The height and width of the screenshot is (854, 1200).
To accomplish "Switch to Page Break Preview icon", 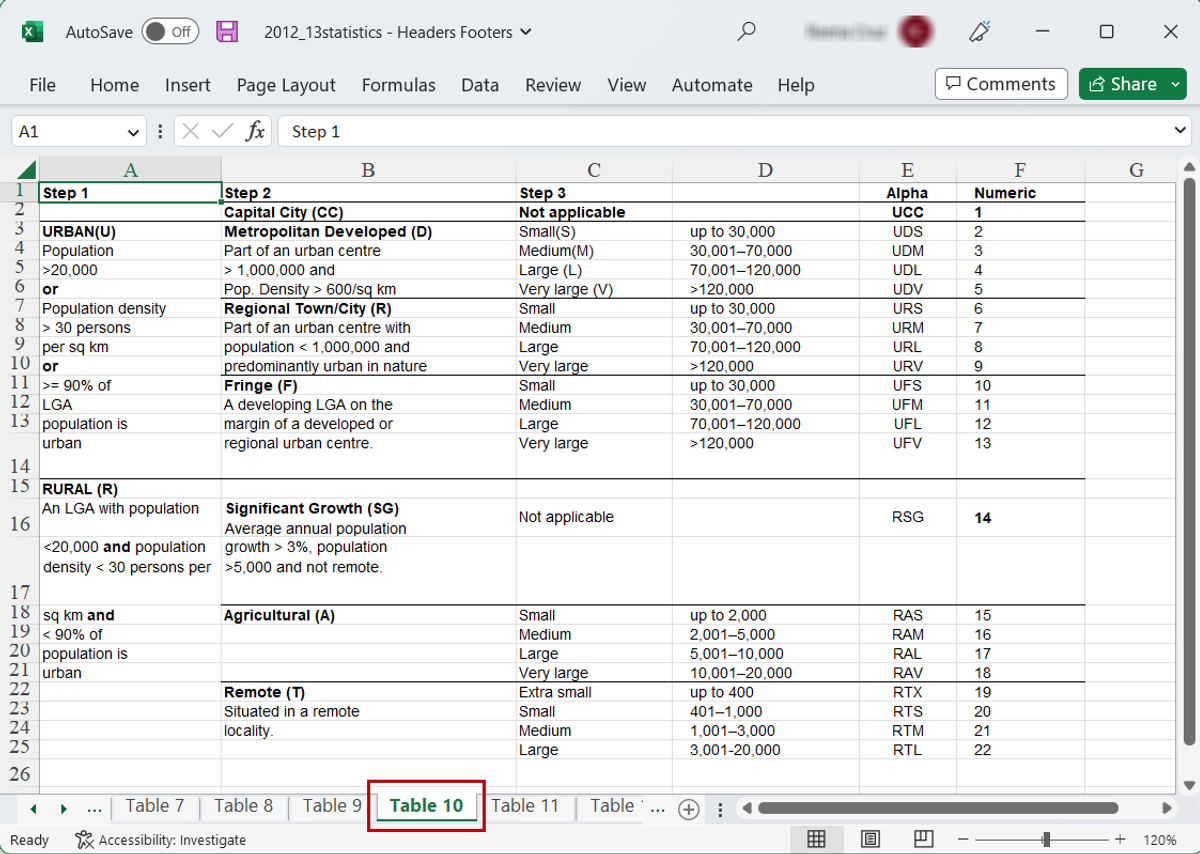I will (923, 839).
